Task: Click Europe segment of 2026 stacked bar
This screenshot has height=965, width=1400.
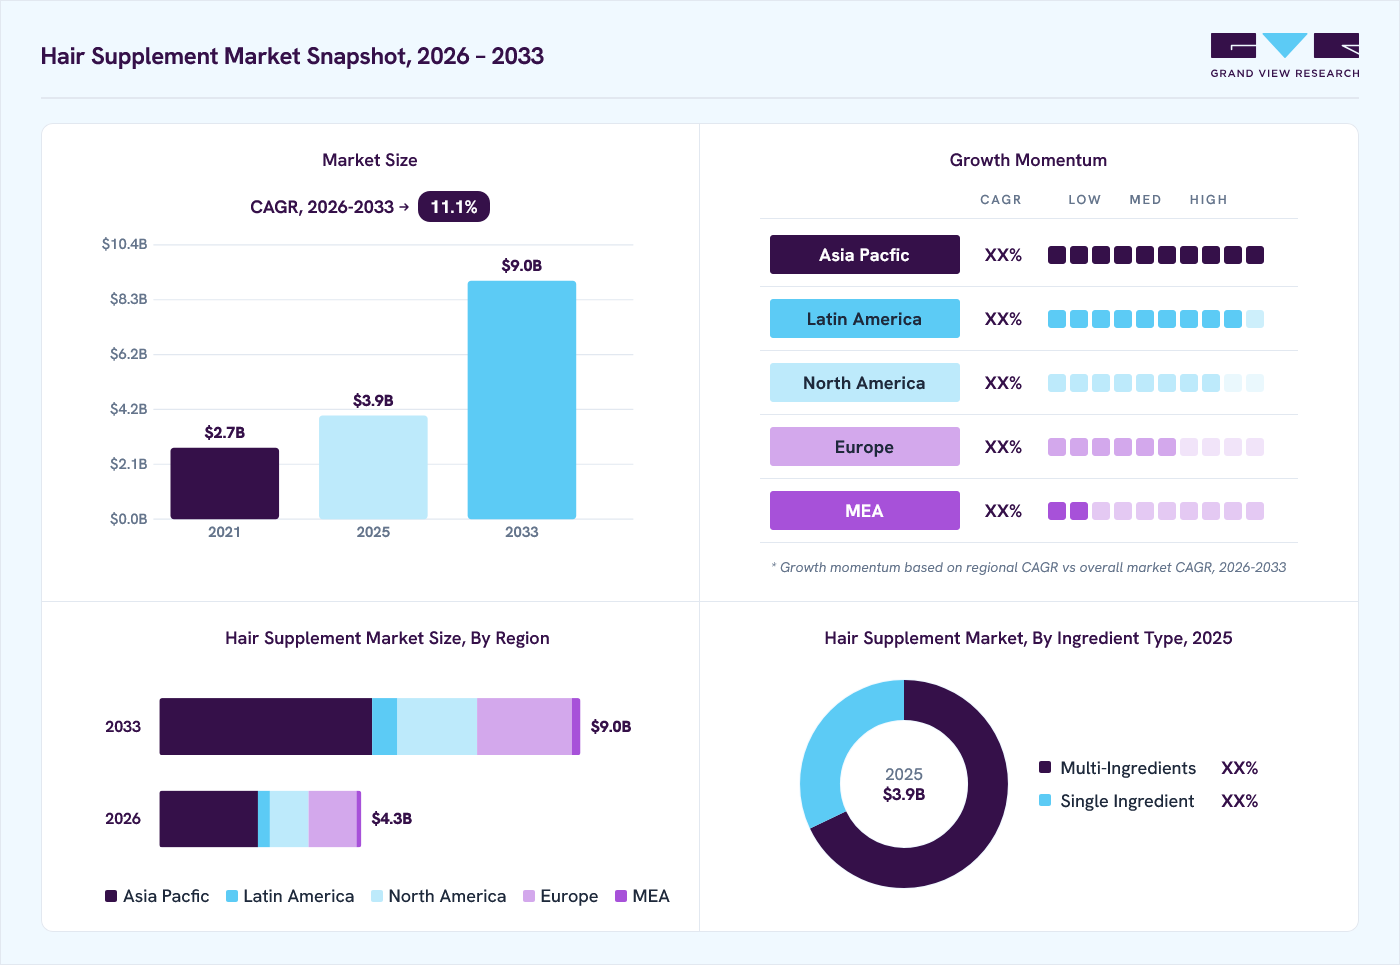Action: pyautogui.click(x=333, y=819)
